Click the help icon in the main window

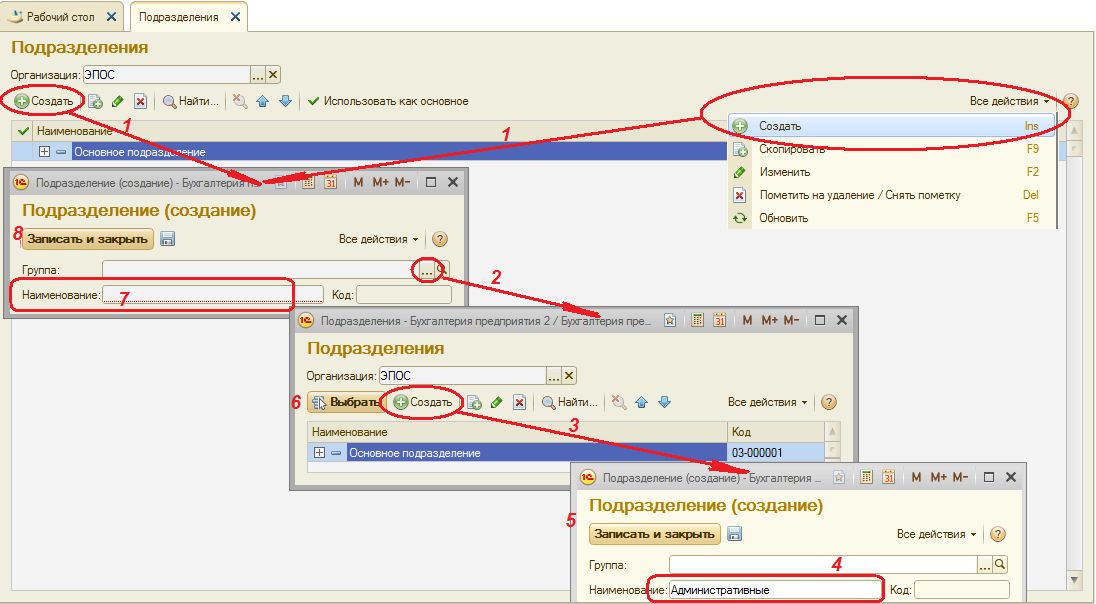[x=1070, y=101]
